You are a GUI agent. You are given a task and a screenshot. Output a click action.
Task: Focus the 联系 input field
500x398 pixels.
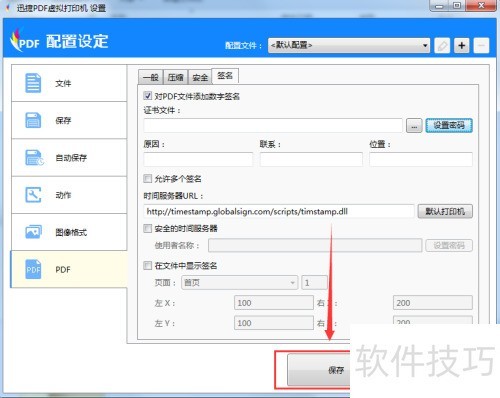click(311, 159)
